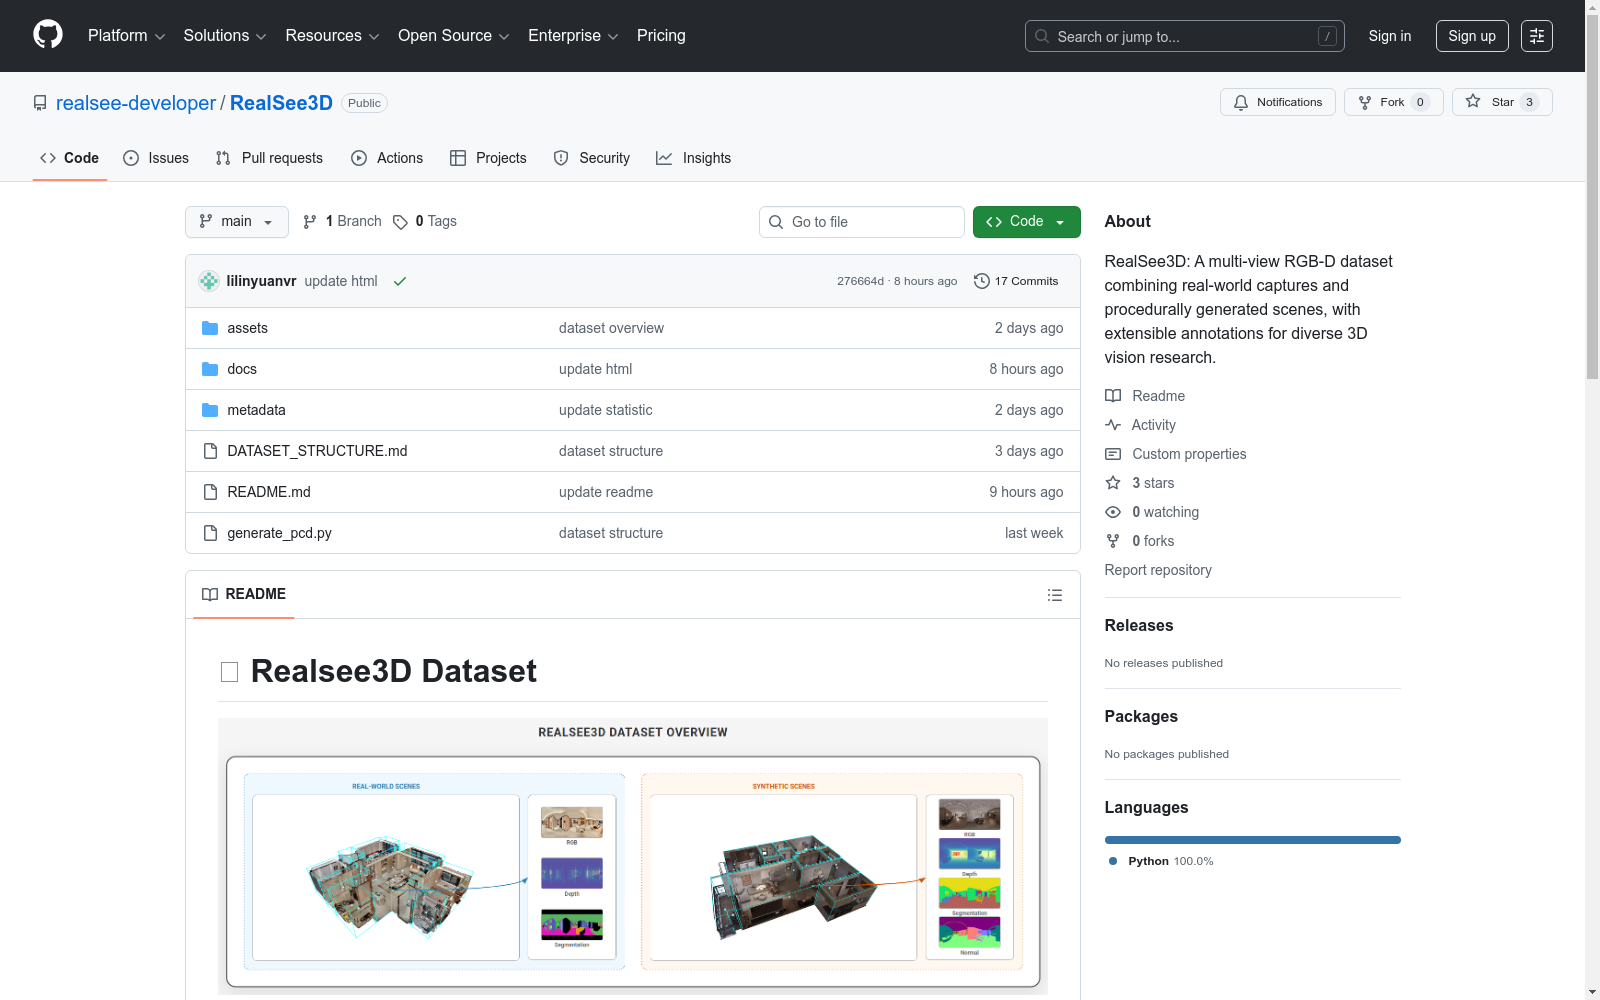Click the 'update readme' commit message

[x=606, y=492]
